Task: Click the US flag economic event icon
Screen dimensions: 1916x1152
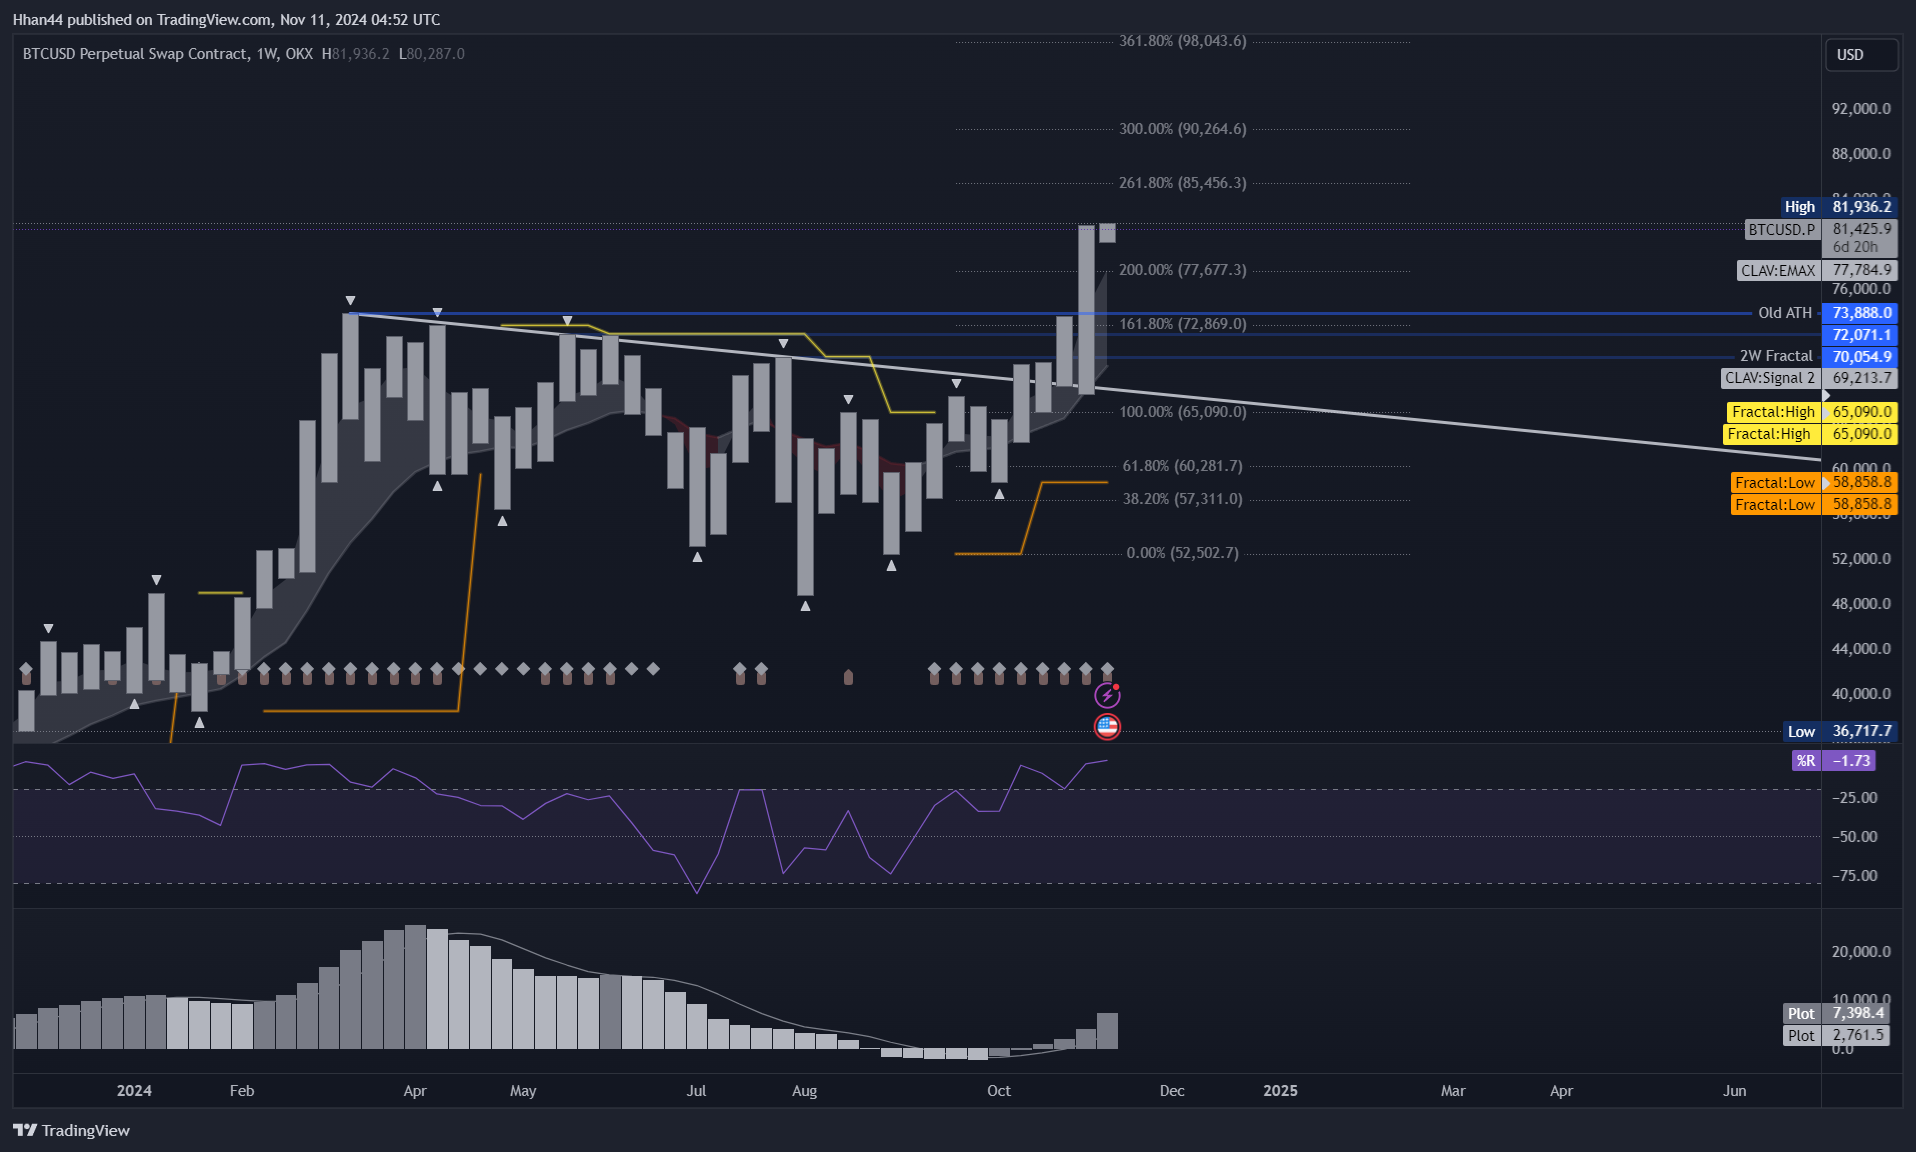Action: click(1107, 727)
